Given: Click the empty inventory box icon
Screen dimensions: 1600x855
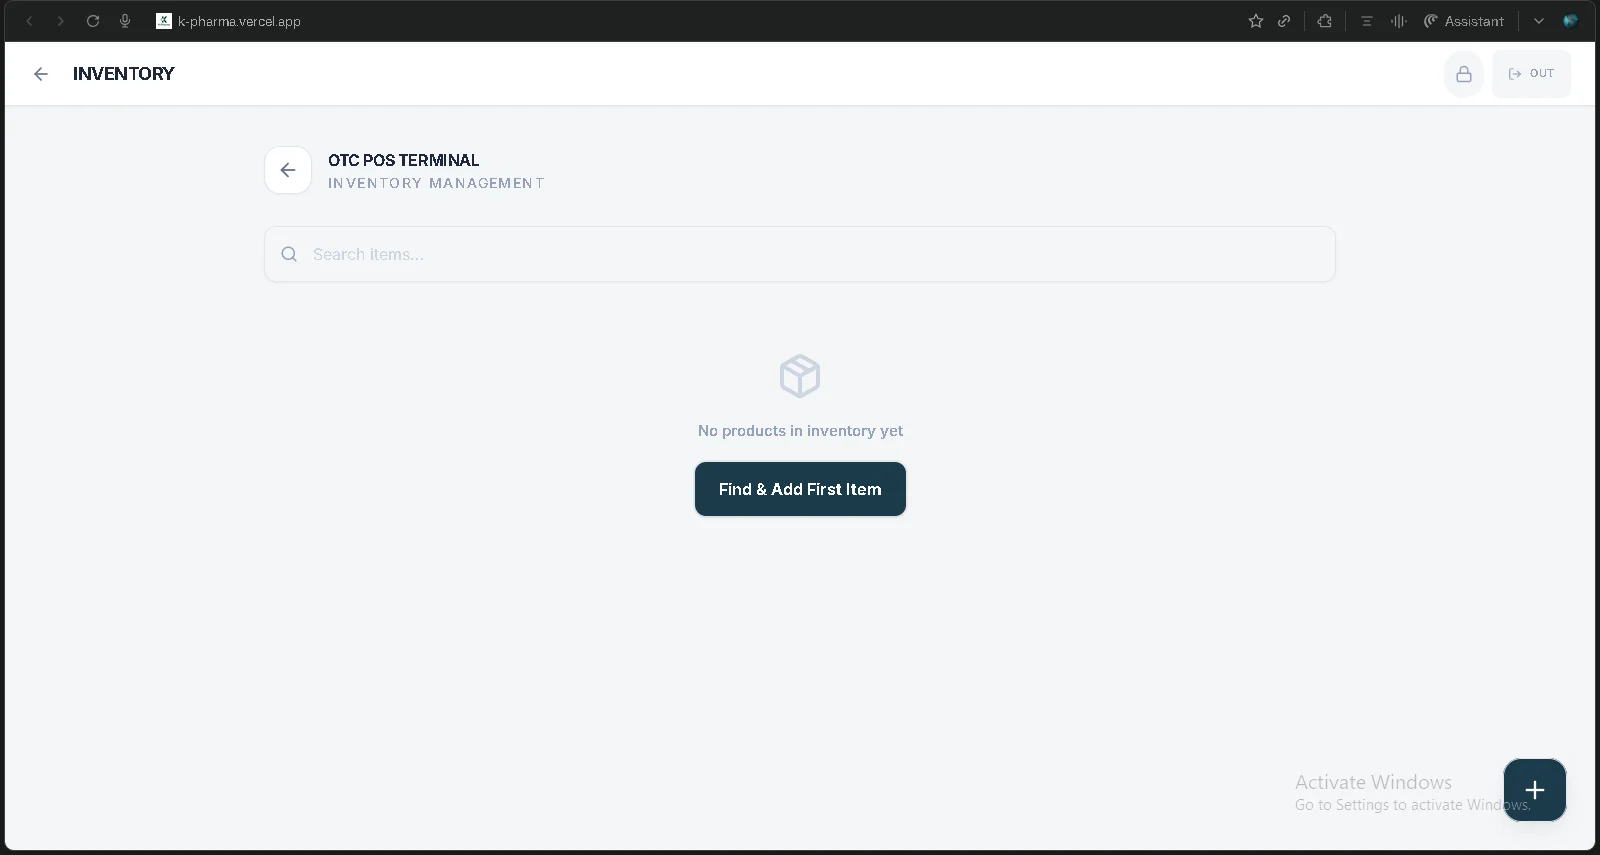Looking at the screenshot, I should (800, 376).
